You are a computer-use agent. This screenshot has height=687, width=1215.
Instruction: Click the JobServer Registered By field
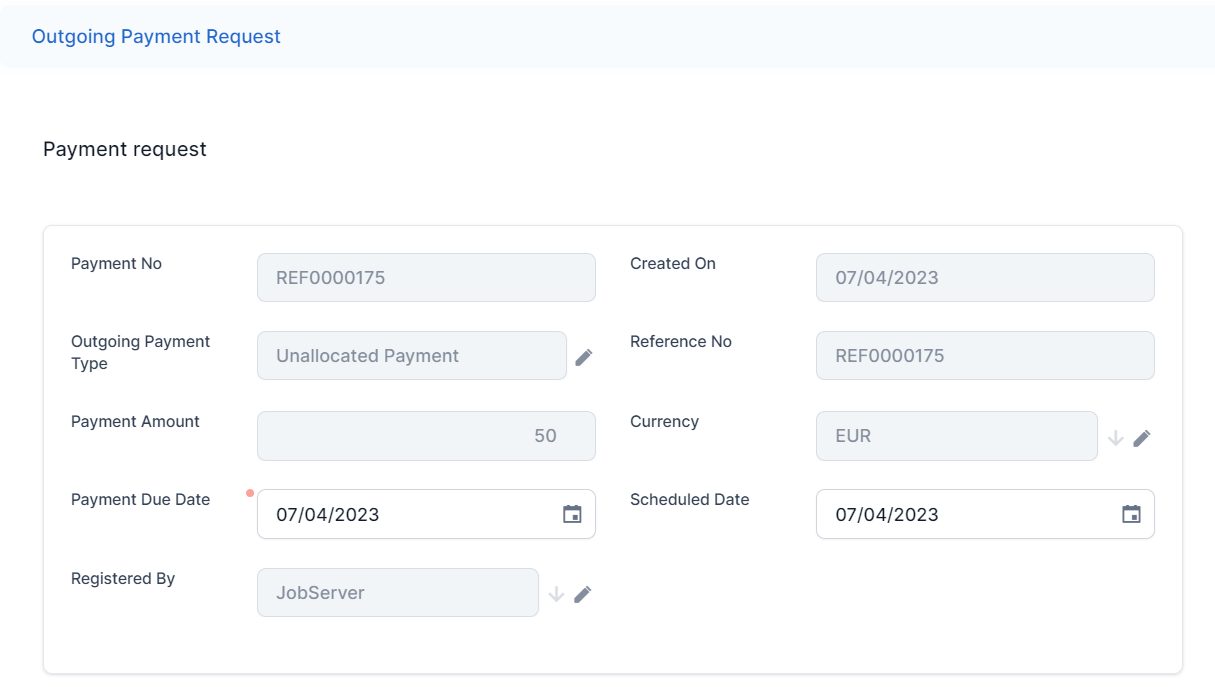[x=397, y=593]
